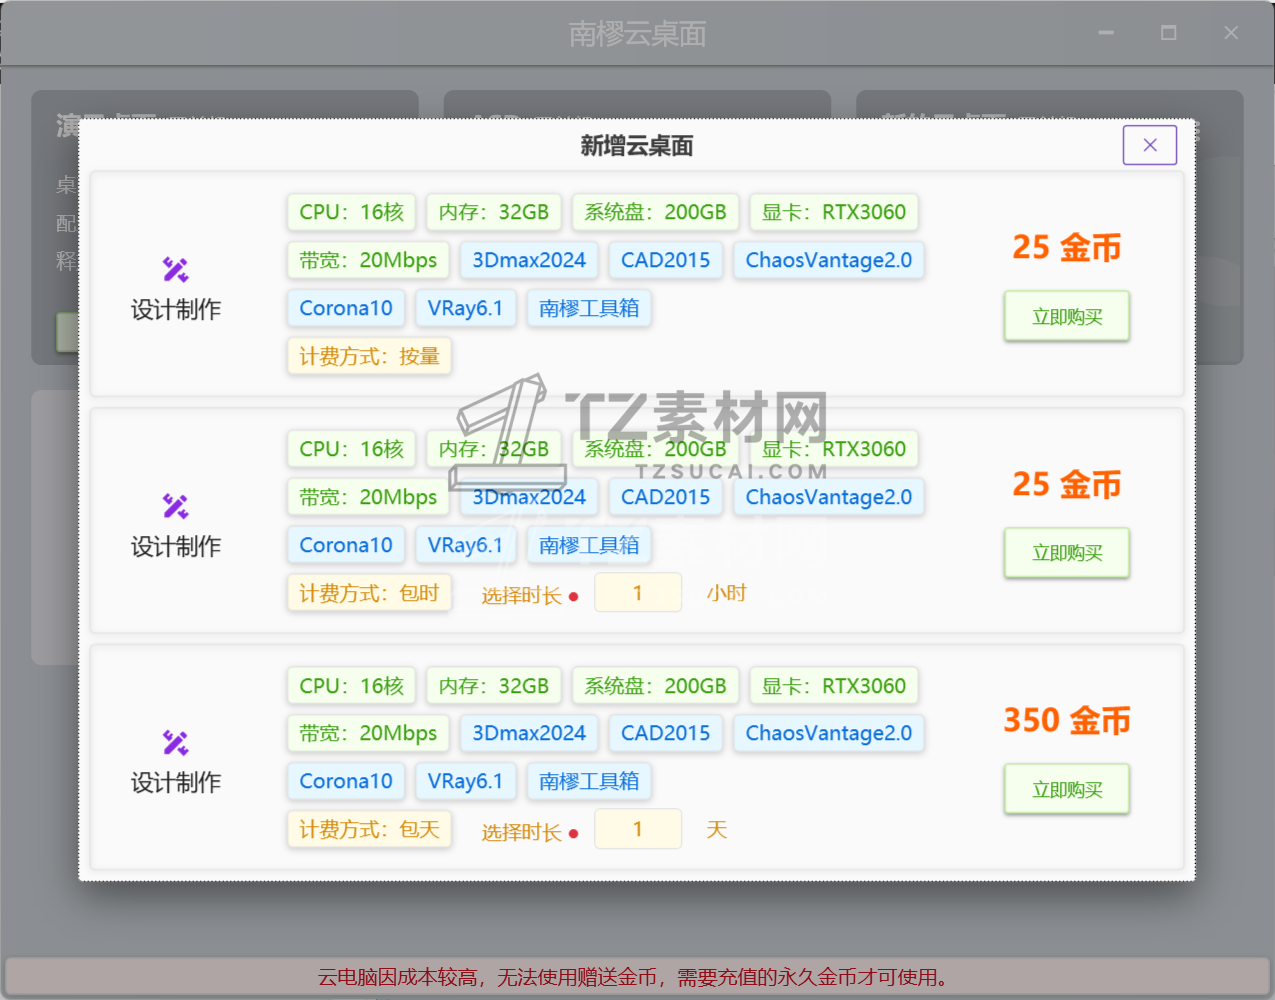
Task: Click the 计费方式：包时 tag
Action: [369, 593]
